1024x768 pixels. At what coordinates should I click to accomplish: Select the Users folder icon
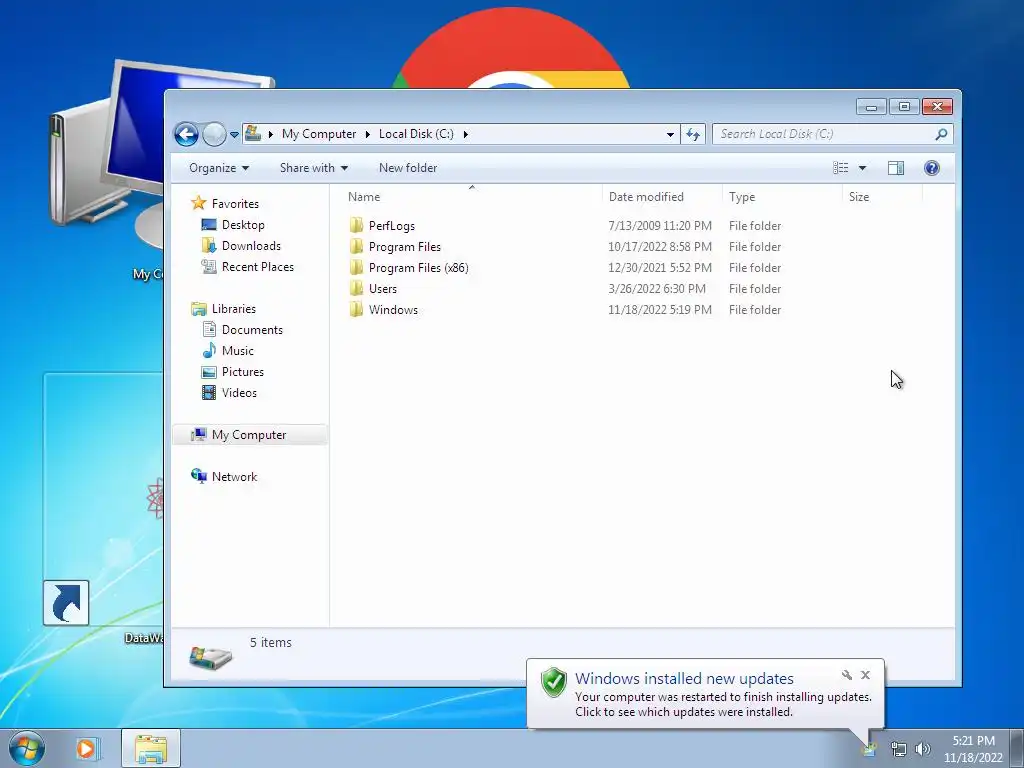pyautogui.click(x=357, y=288)
